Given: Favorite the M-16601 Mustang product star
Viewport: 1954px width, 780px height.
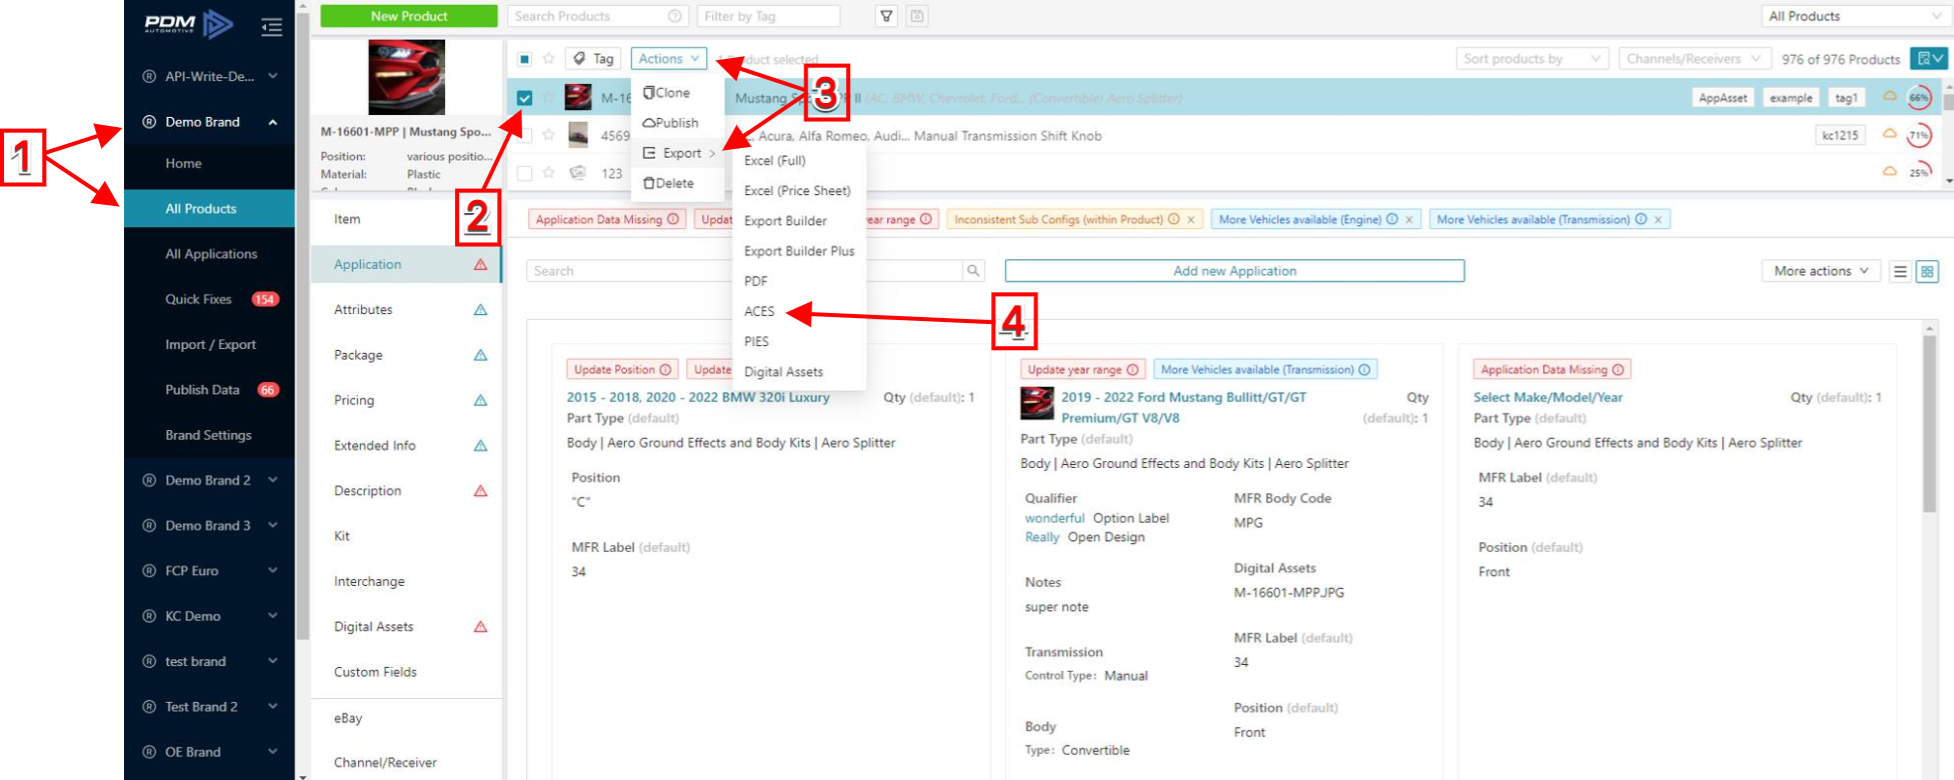Looking at the screenshot, I should [548, 98].
